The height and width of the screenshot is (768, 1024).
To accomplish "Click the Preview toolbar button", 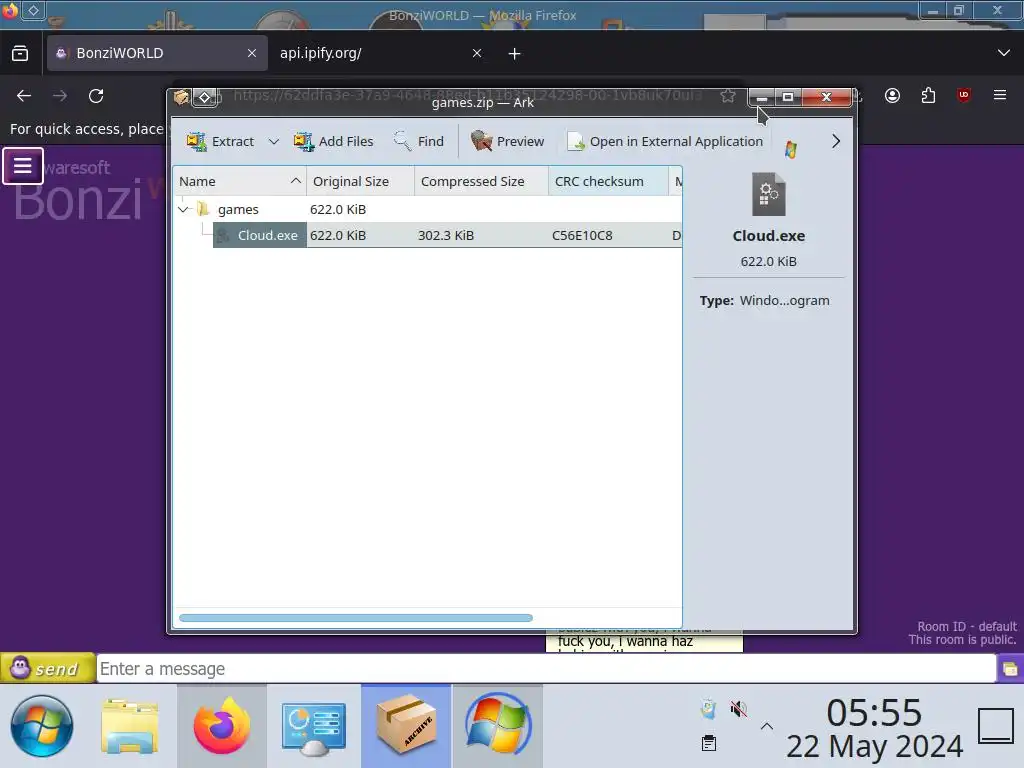I will click(507, 141).
